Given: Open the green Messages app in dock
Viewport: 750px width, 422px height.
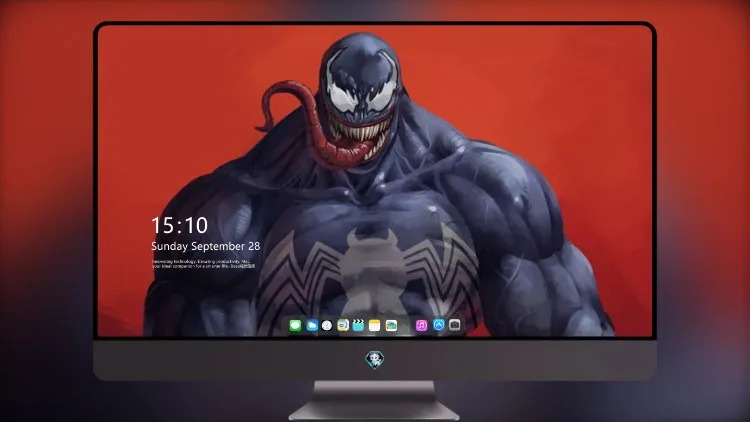Looking at the screenshot, I should [x=295, y=325].
